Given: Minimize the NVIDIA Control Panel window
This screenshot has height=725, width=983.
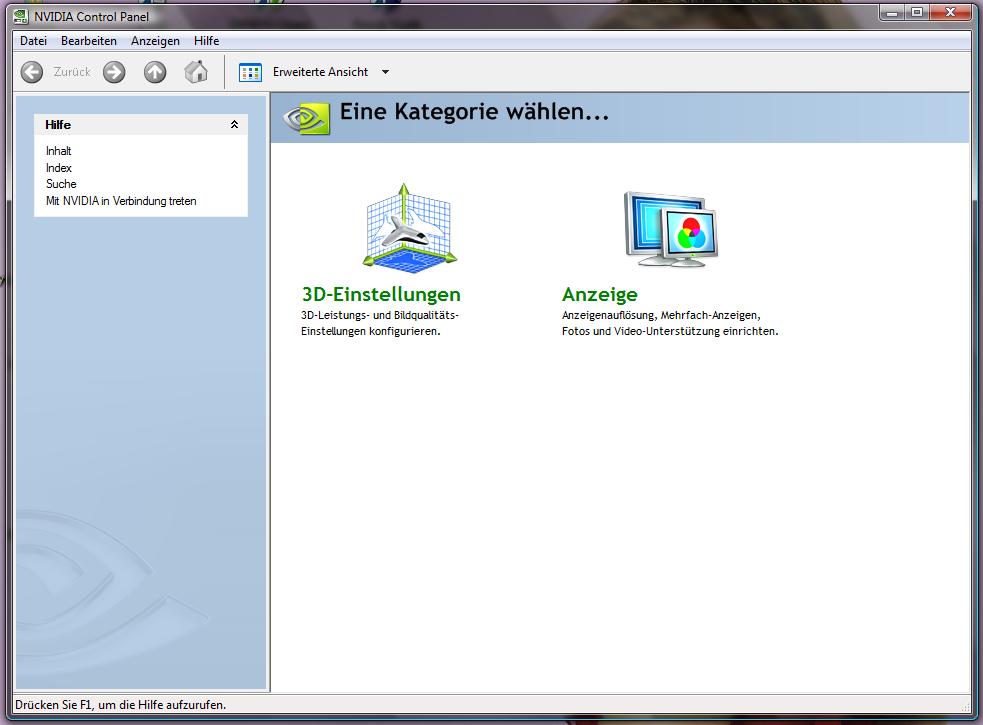Looking at the screenshot, I should tap(891, 12).
